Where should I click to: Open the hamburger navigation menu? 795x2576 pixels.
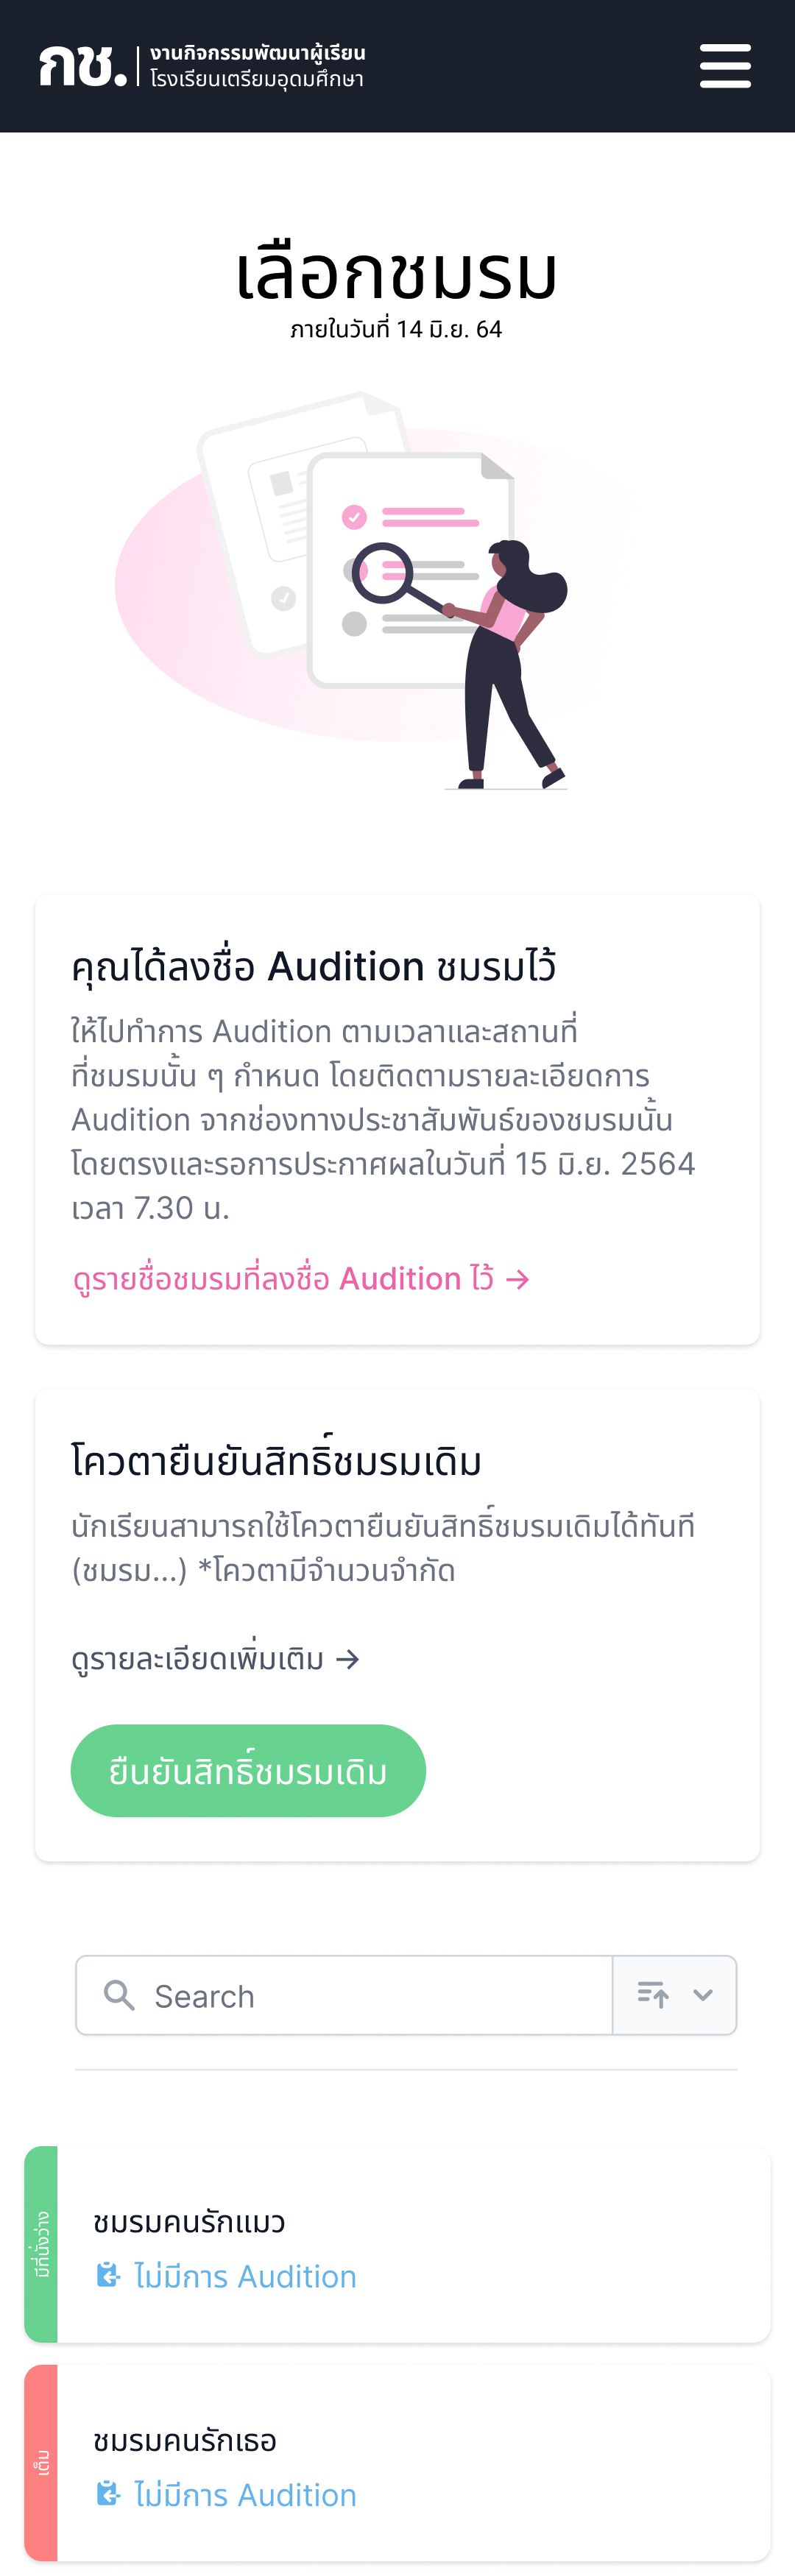[725, 66]
